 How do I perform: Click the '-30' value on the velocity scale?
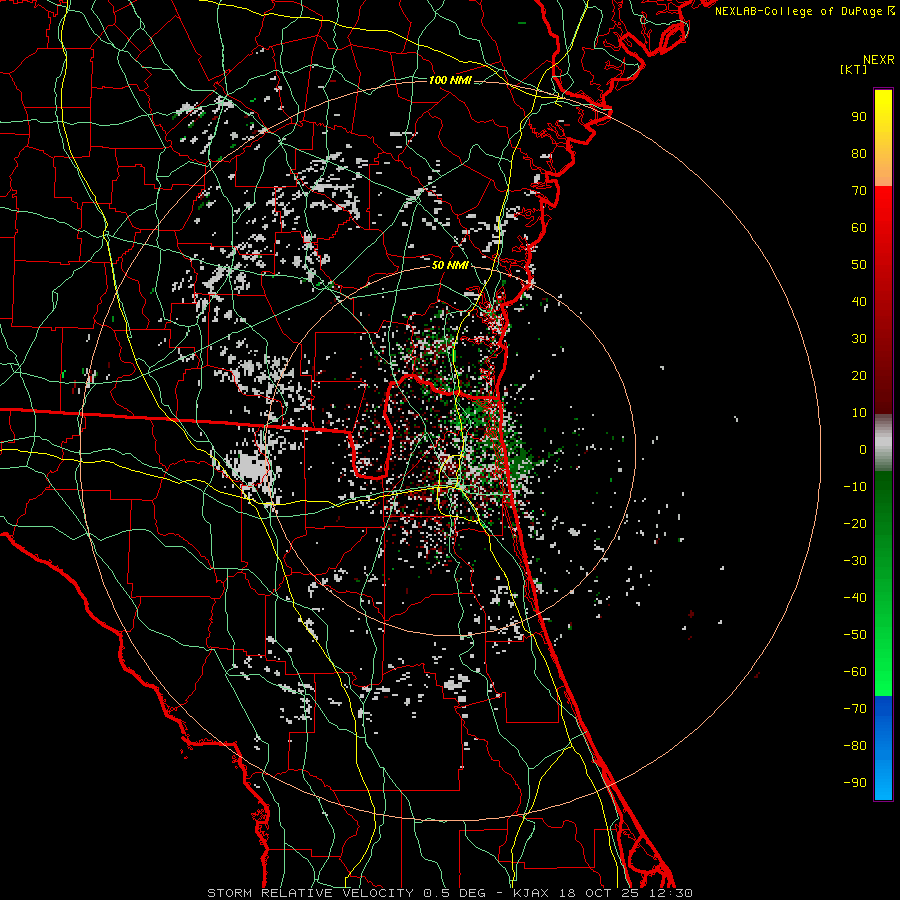(x=855, y=561)
